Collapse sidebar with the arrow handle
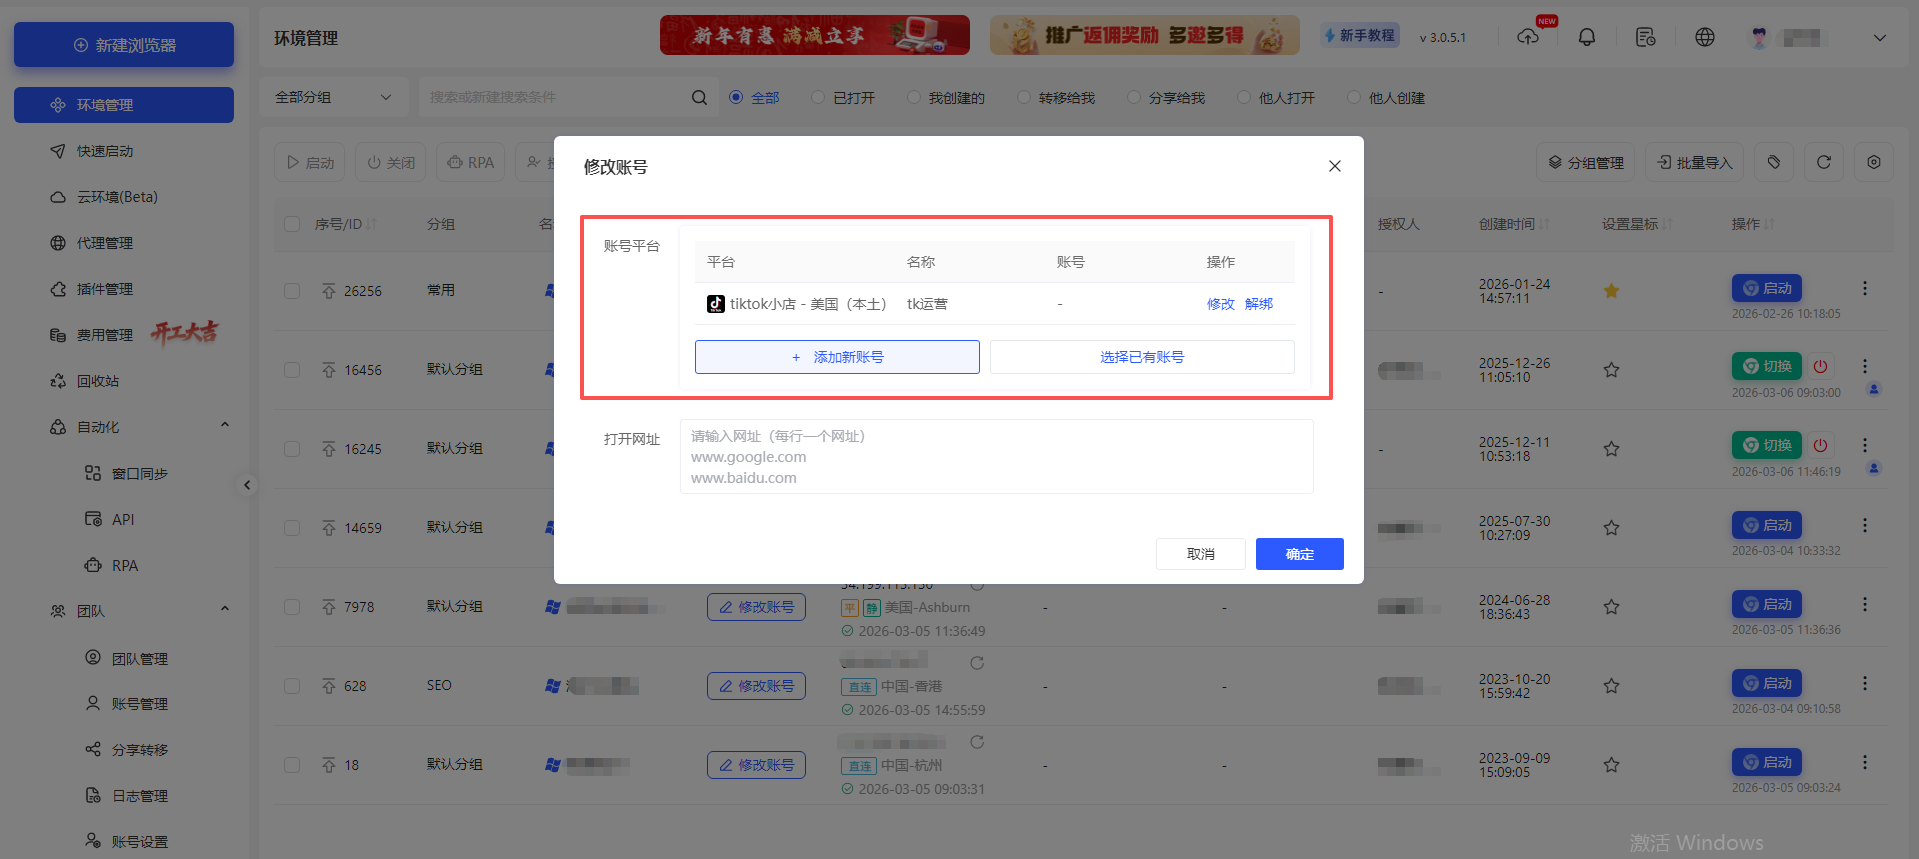This screenshot has height=859, width=1919. tap(247, 485)
